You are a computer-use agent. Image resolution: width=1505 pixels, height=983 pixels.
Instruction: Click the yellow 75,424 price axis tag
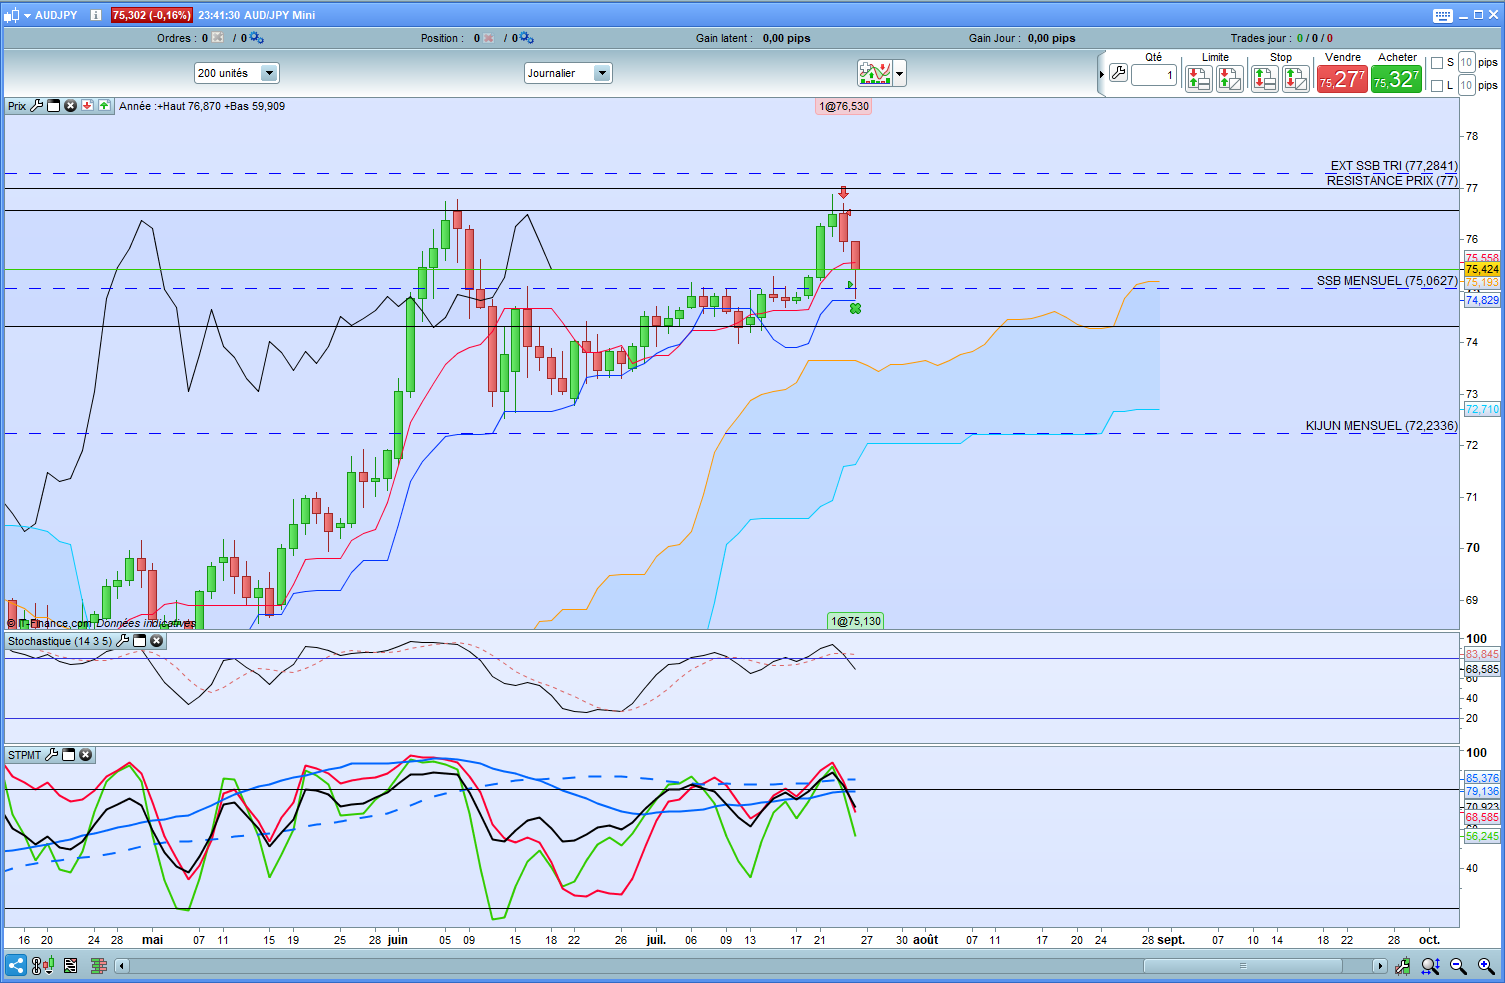click(1482, 269)
